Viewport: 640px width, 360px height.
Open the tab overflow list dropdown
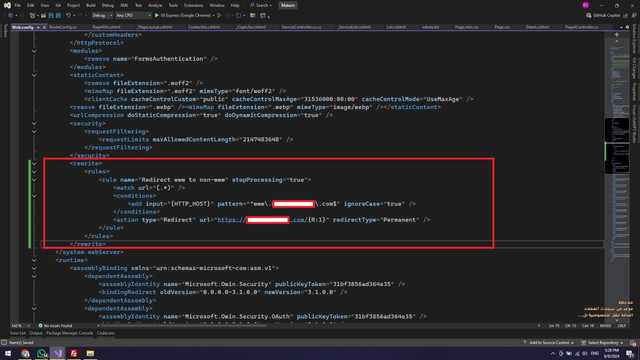point(621,27)
